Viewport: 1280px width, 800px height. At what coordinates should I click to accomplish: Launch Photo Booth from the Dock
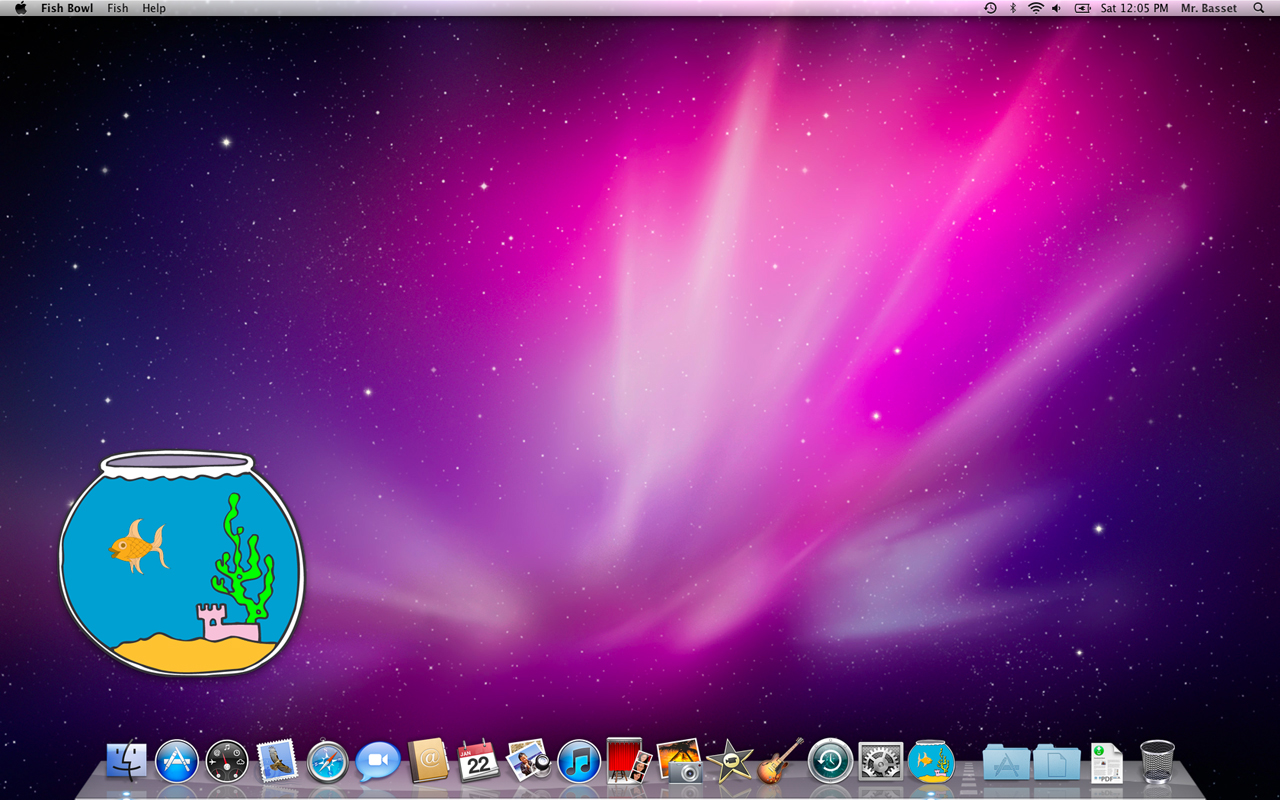click(x=629, y=762)
